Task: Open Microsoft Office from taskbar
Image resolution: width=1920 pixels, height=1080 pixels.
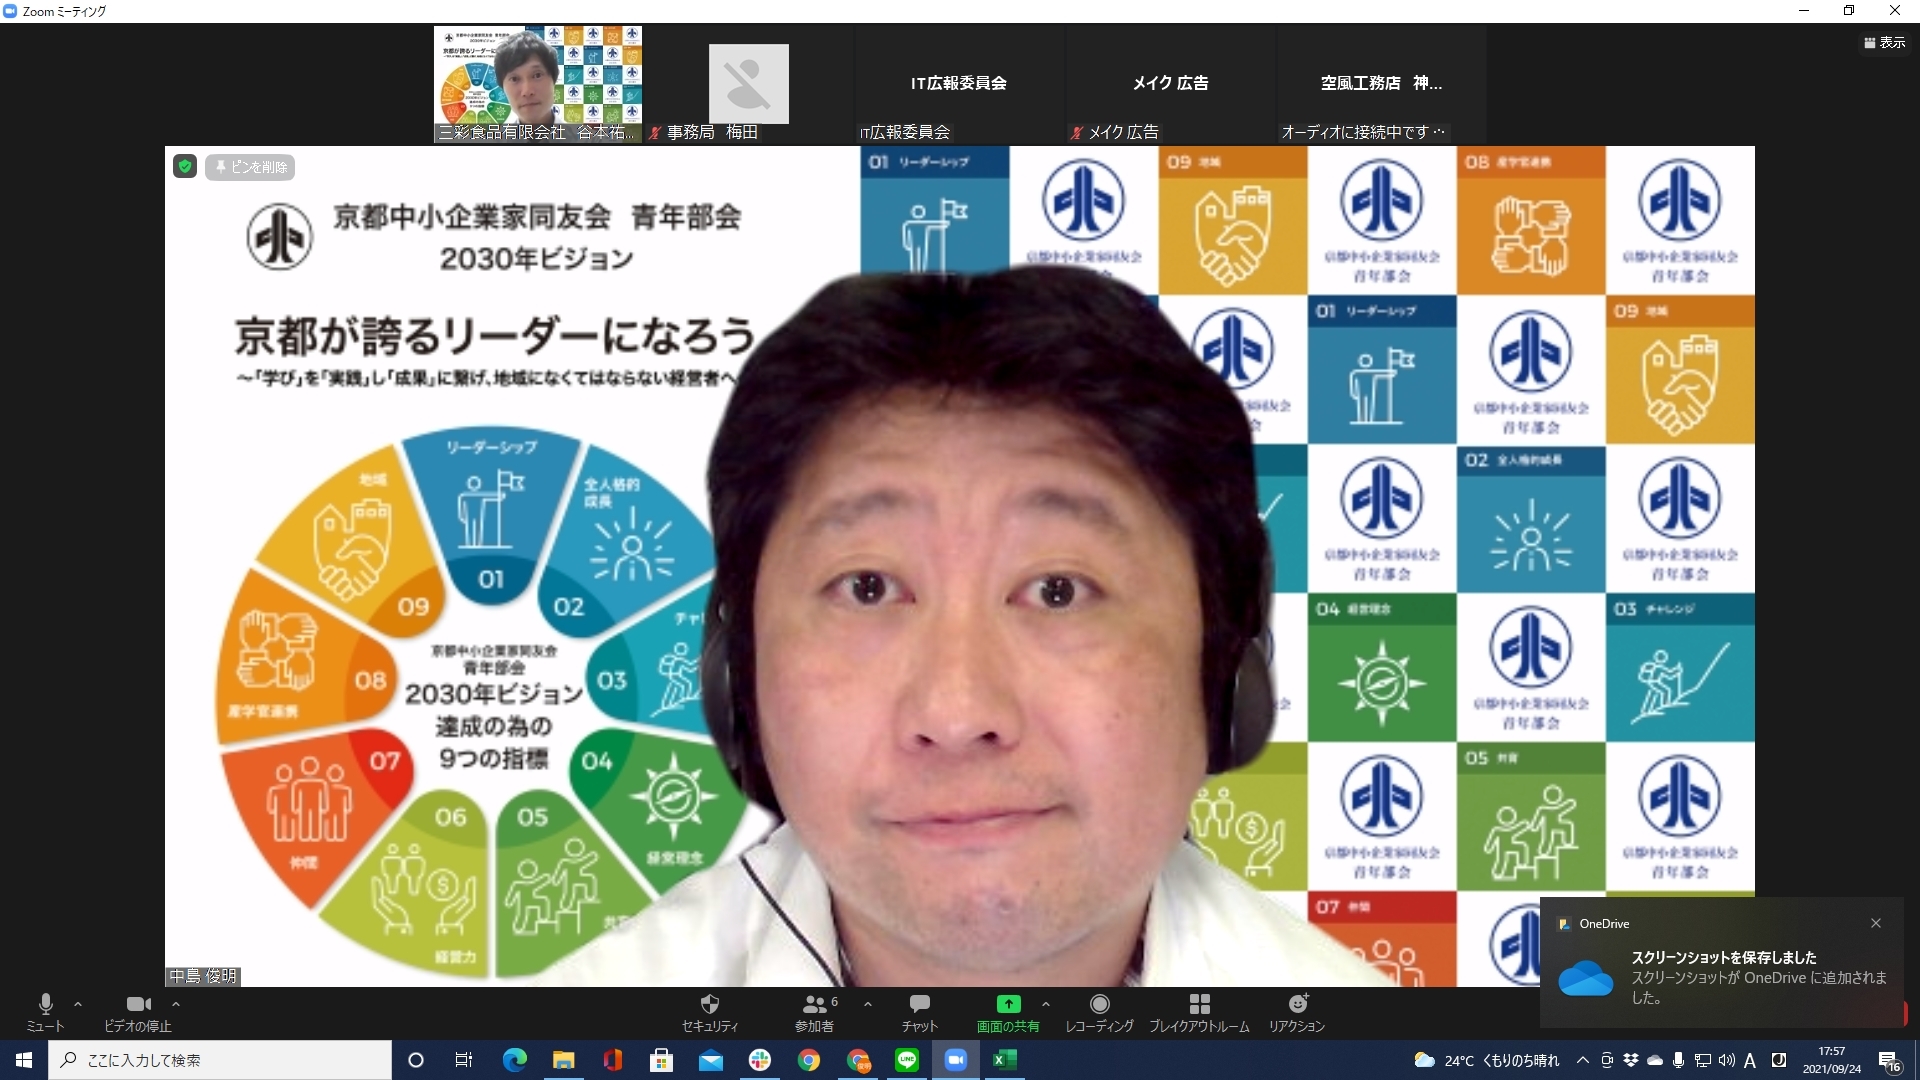Action: click(x=612, y=1060)
